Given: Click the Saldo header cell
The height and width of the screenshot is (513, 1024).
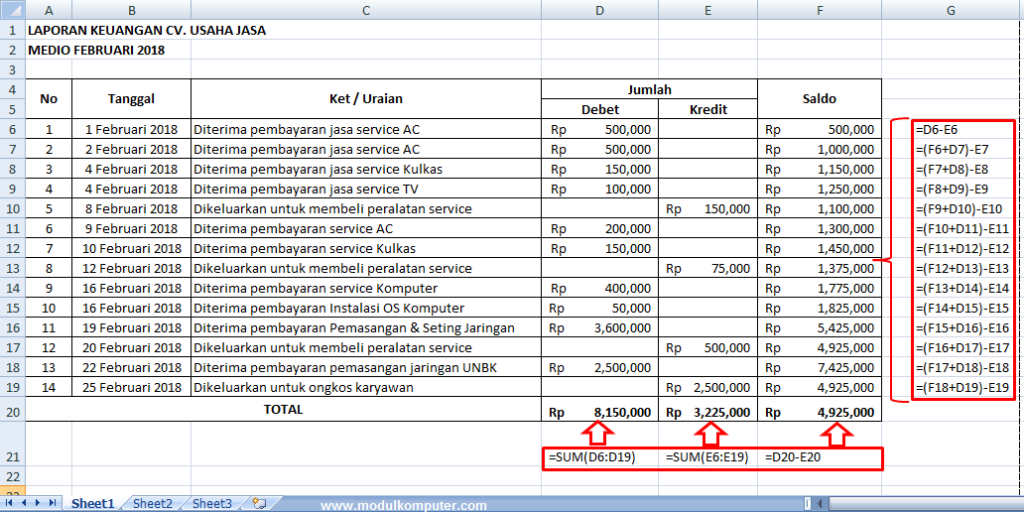Looking at the screenshot, I should tap(820, 99).
